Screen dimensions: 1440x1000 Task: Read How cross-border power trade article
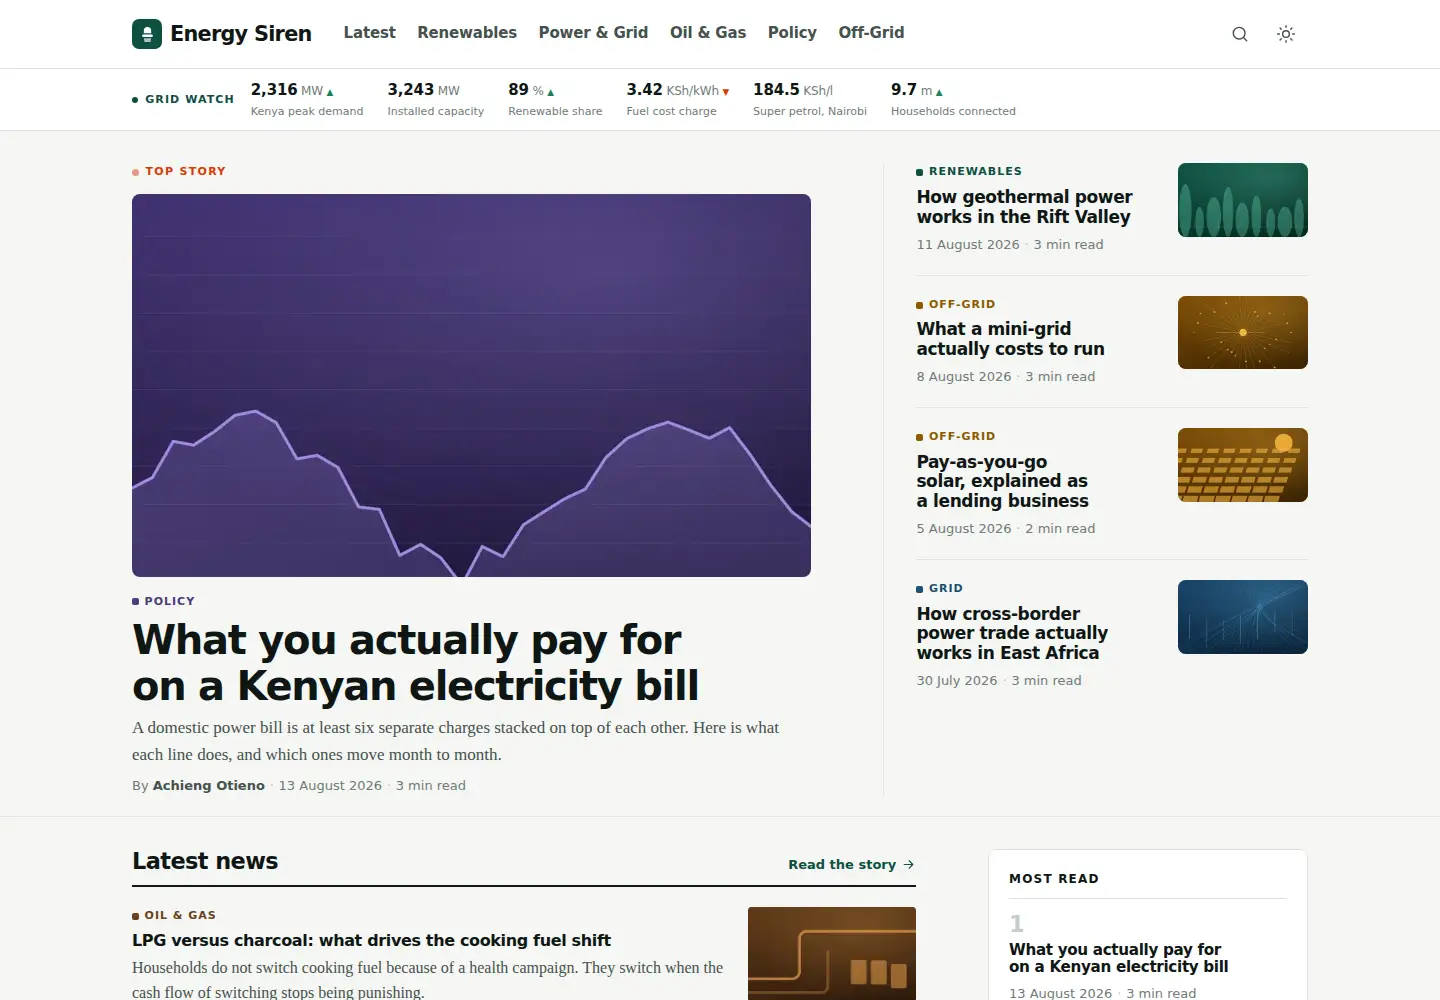click(1012, 633)
